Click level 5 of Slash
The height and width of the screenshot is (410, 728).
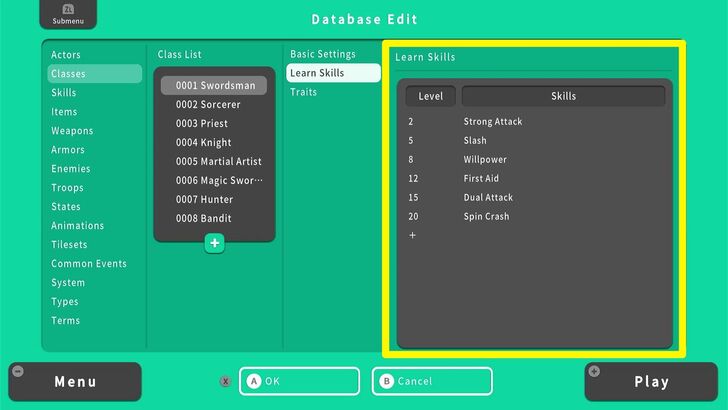click(x=411, y=141)
